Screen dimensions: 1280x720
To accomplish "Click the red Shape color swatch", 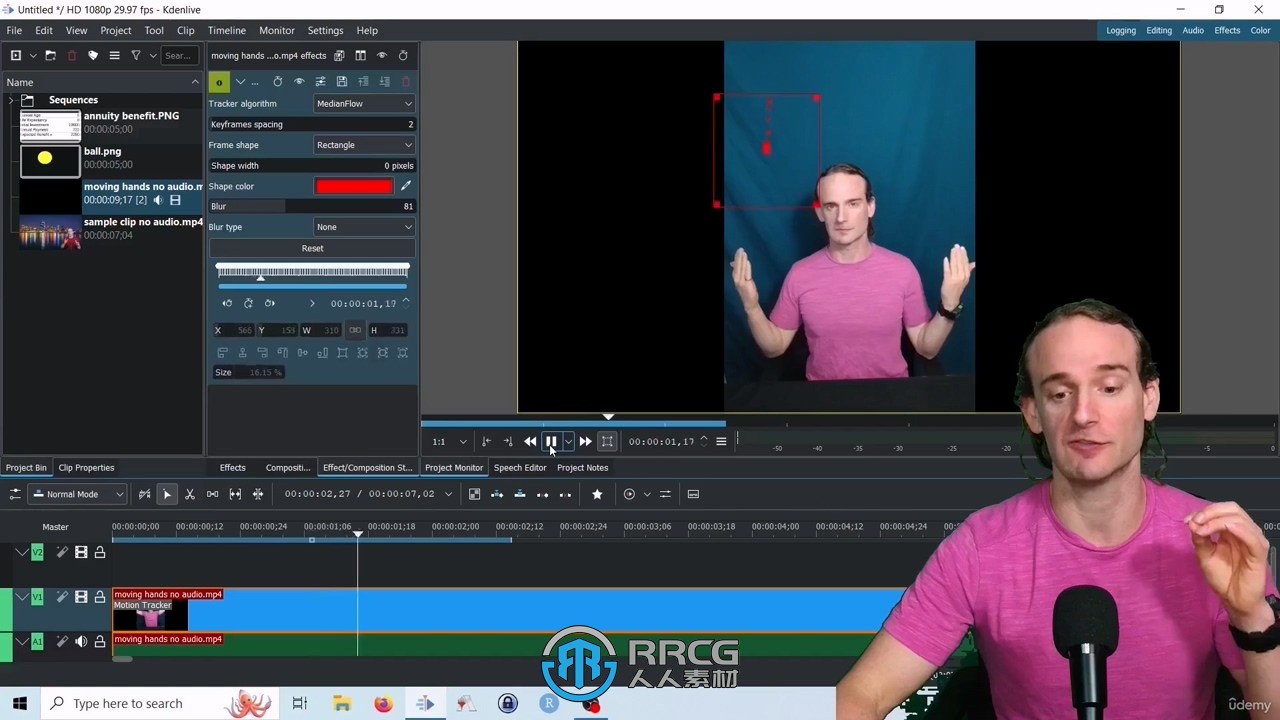I will click(354, 186).
